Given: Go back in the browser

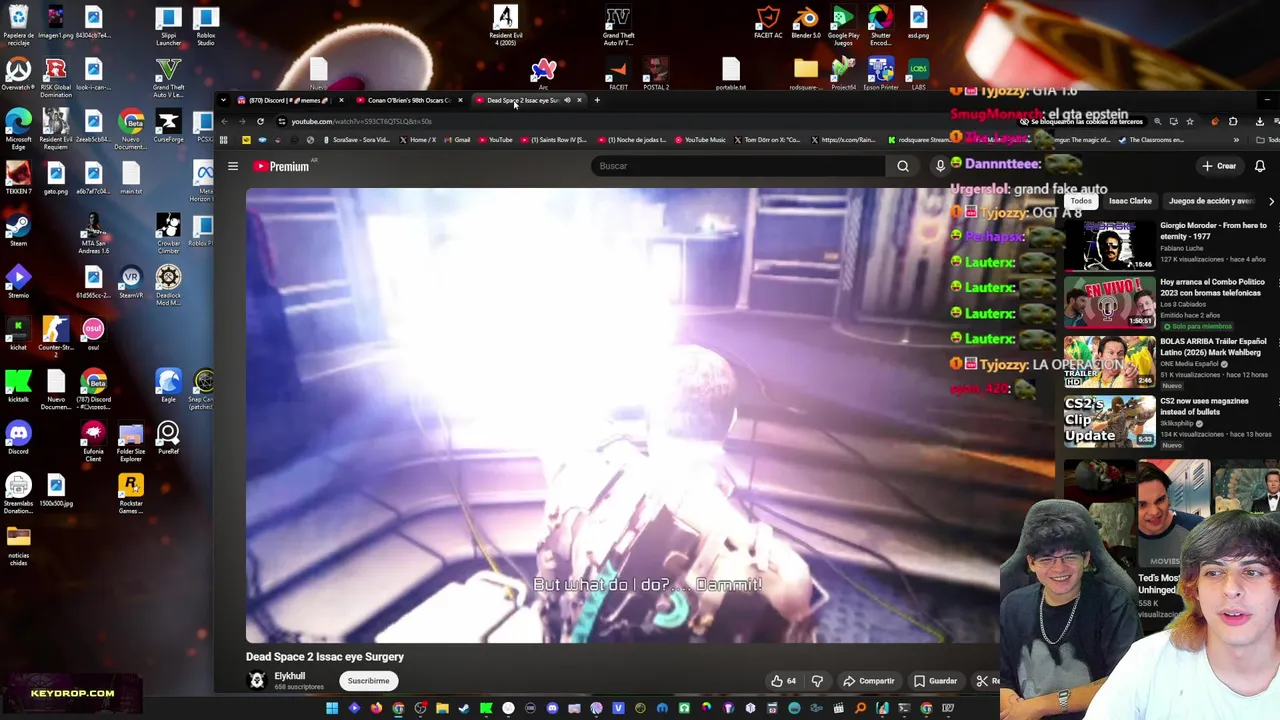Looking at the screenshot, I should [224, 121].
